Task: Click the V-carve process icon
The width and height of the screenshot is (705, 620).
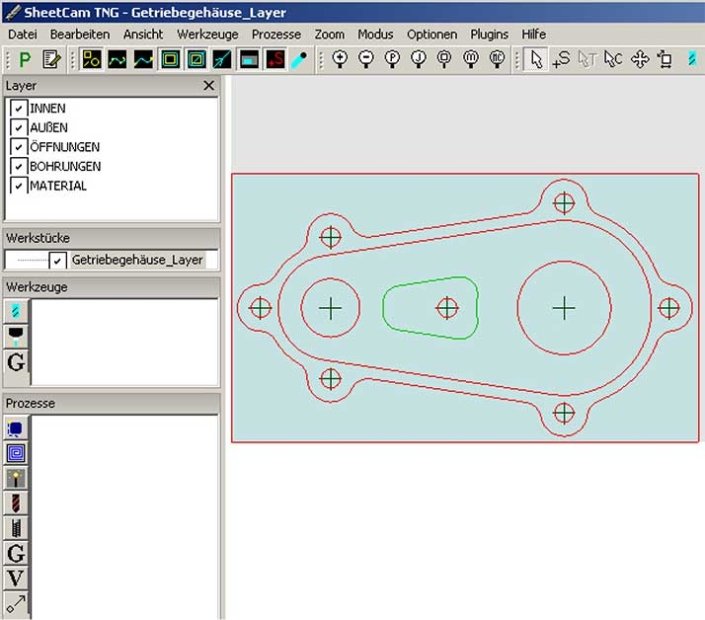Action: pyautogui.click(x=16, y=578)
